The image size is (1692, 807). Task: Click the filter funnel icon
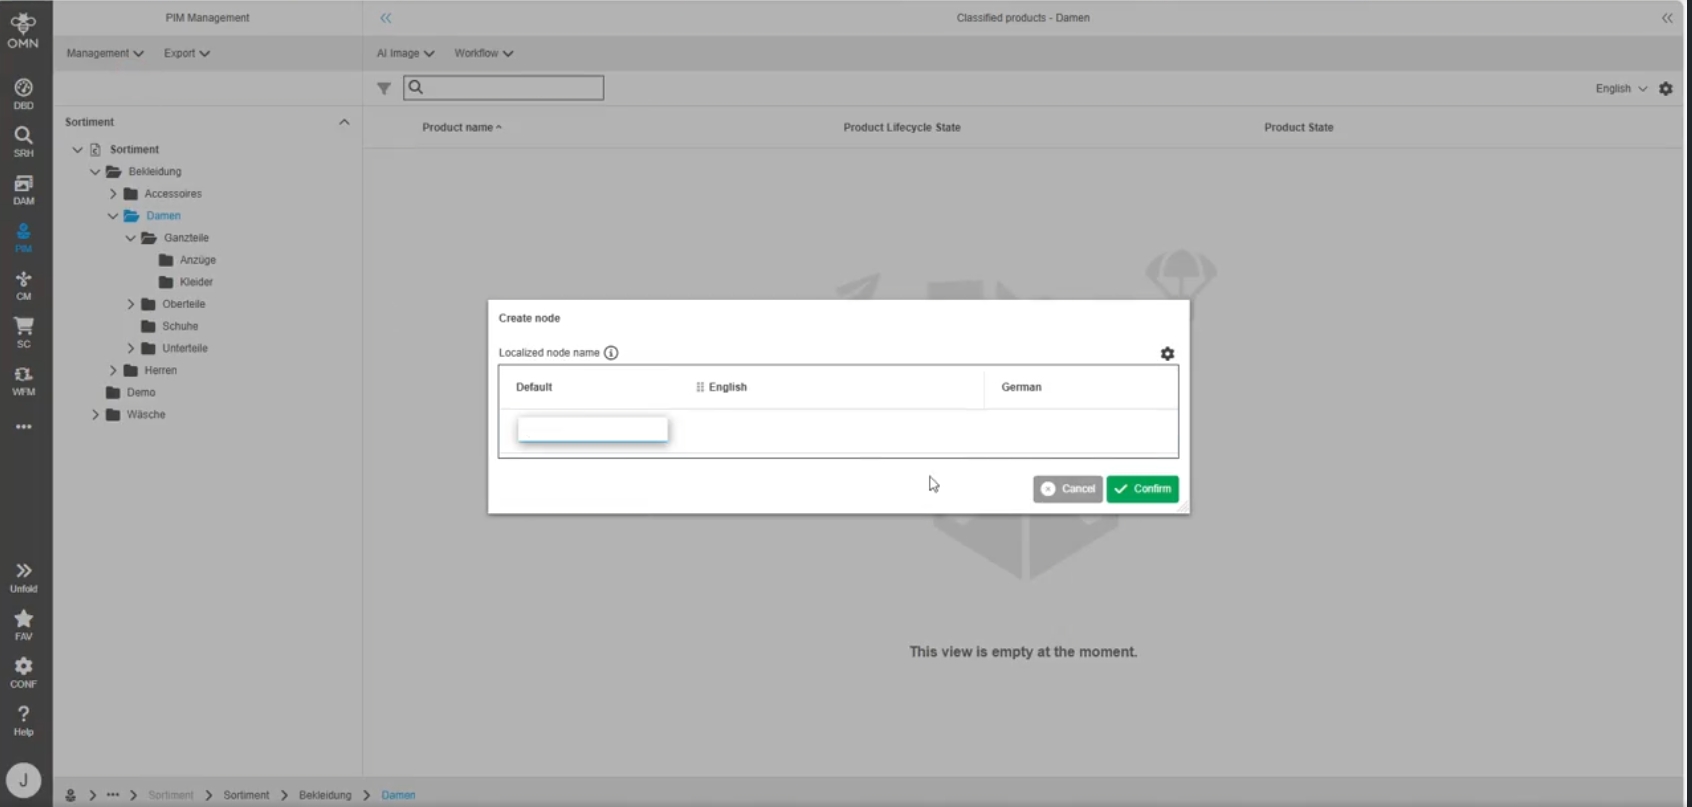384,88
